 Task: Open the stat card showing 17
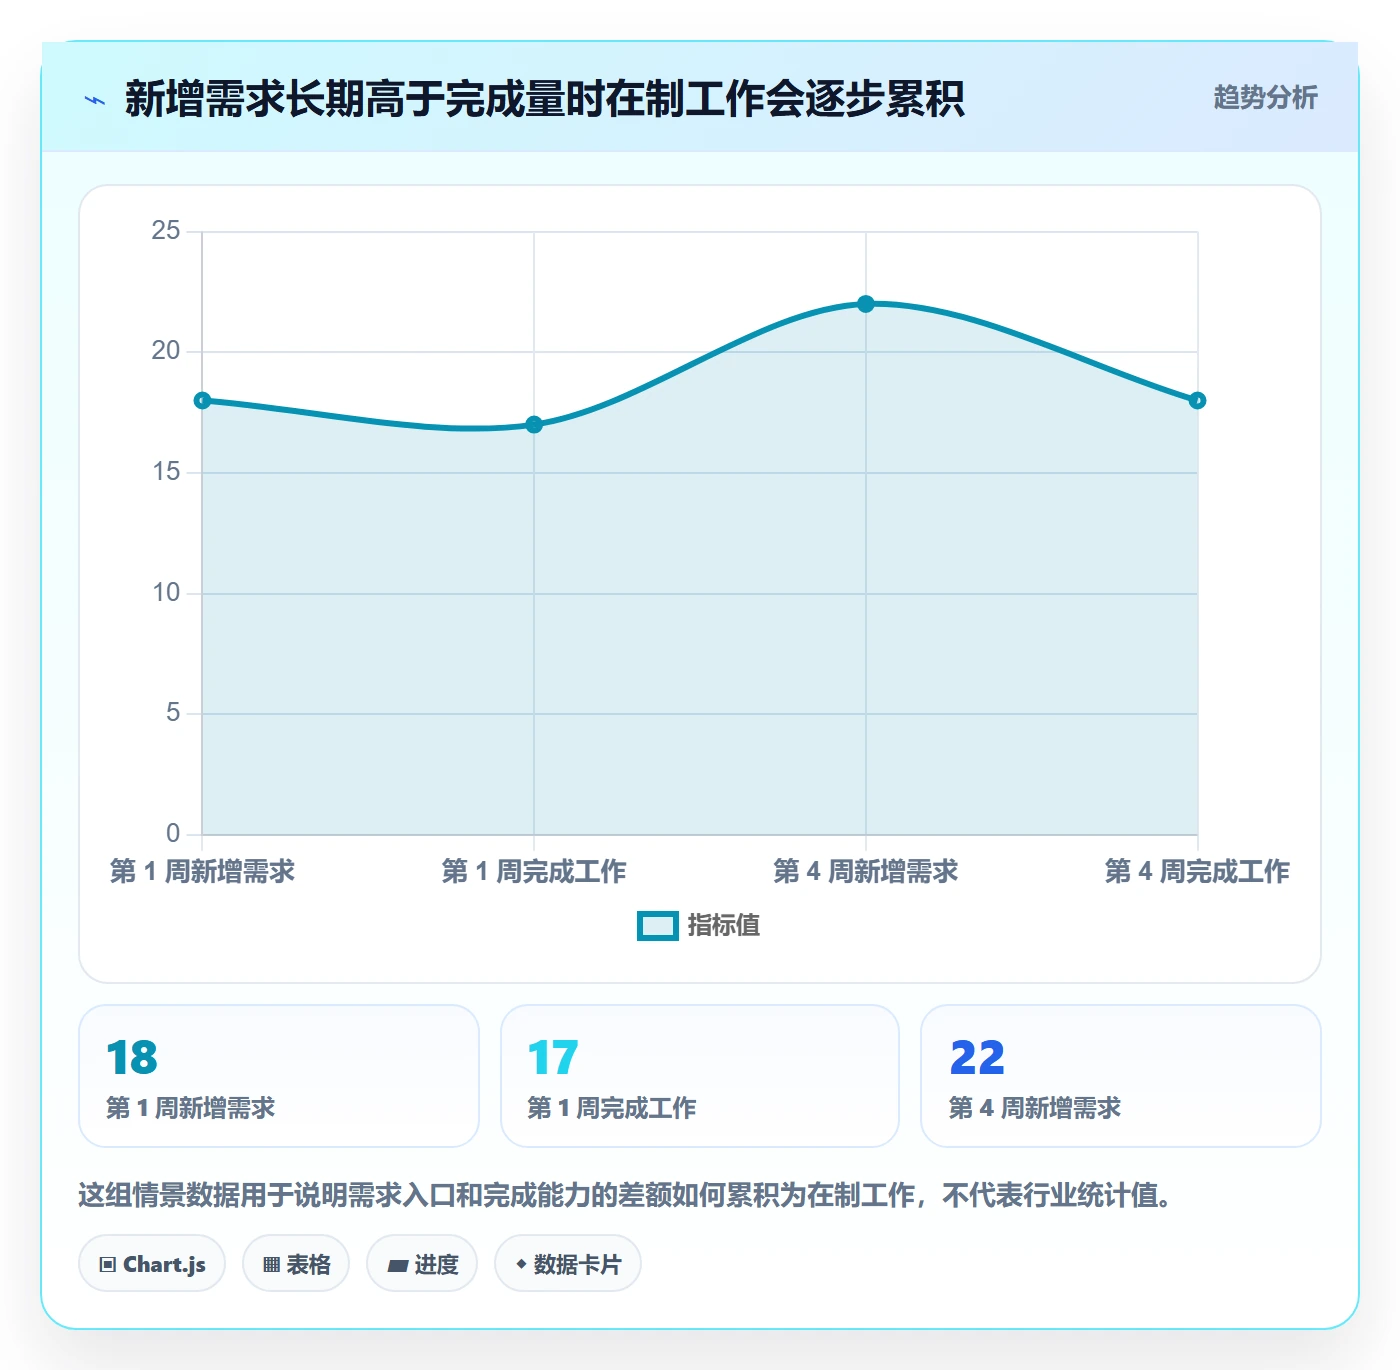(700, 1076)
